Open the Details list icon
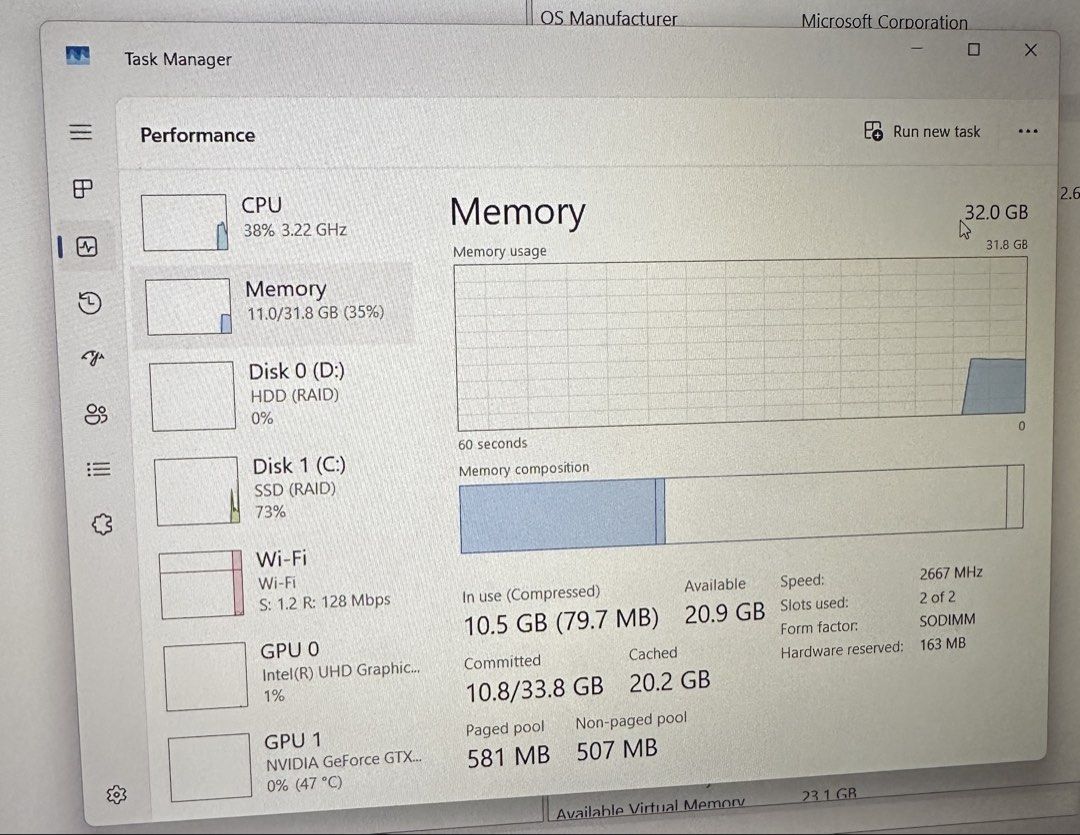The width and height of the screenshot is (1080, 835). tap(98, 469)
